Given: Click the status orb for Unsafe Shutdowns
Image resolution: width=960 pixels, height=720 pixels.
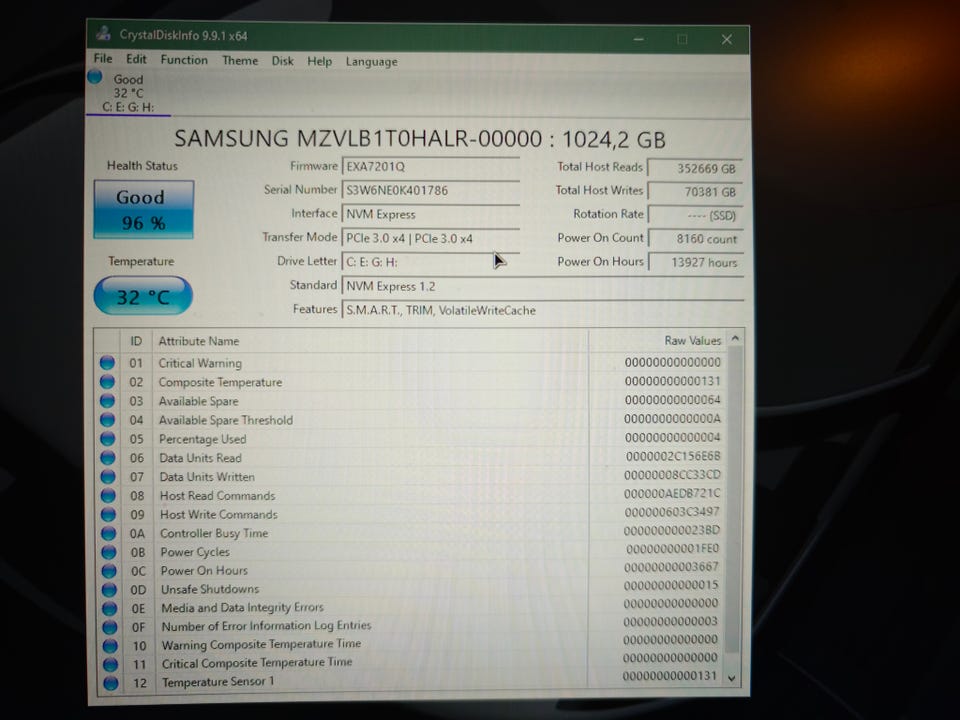Looking at the screenshot, I should click(x=110, y=589).
